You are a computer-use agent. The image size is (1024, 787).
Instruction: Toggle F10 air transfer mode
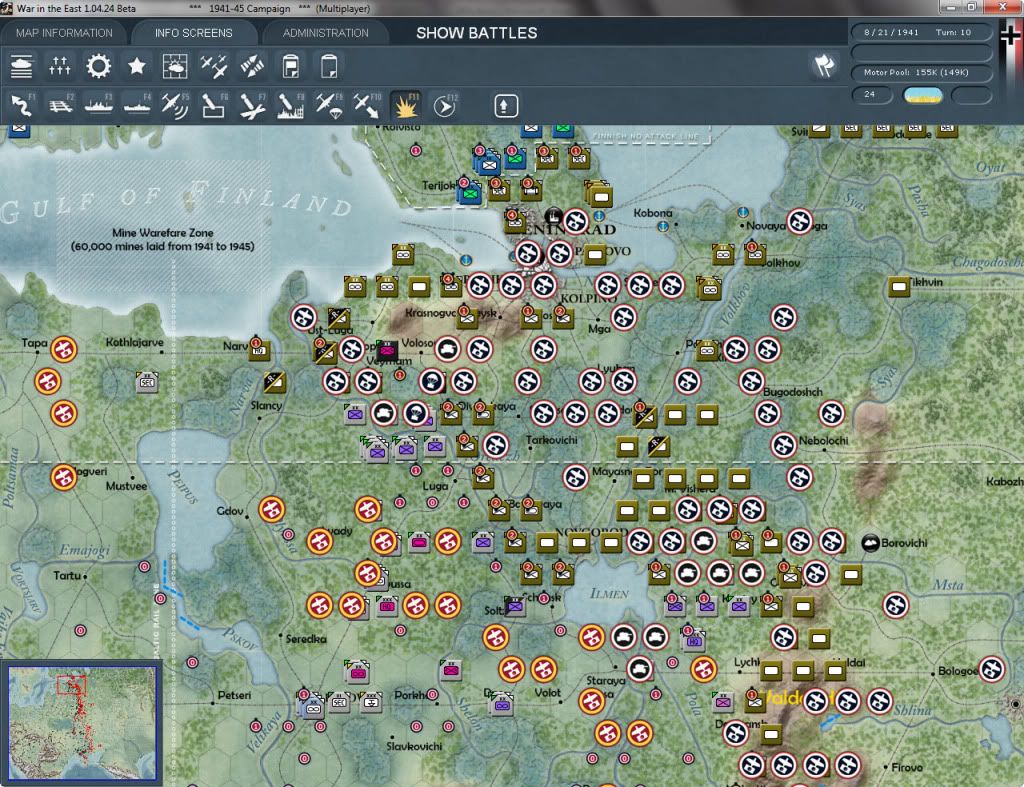(x=368, y=106)
